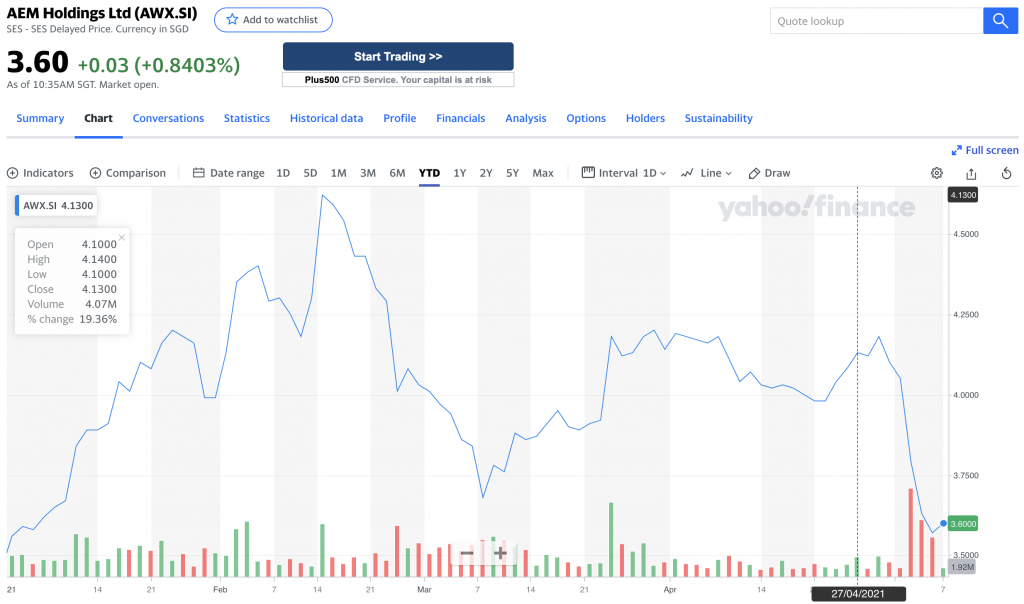This screenshot has height=604, width=1024.
Task: Zoom out using the minus icon
Action: (467, 553)
